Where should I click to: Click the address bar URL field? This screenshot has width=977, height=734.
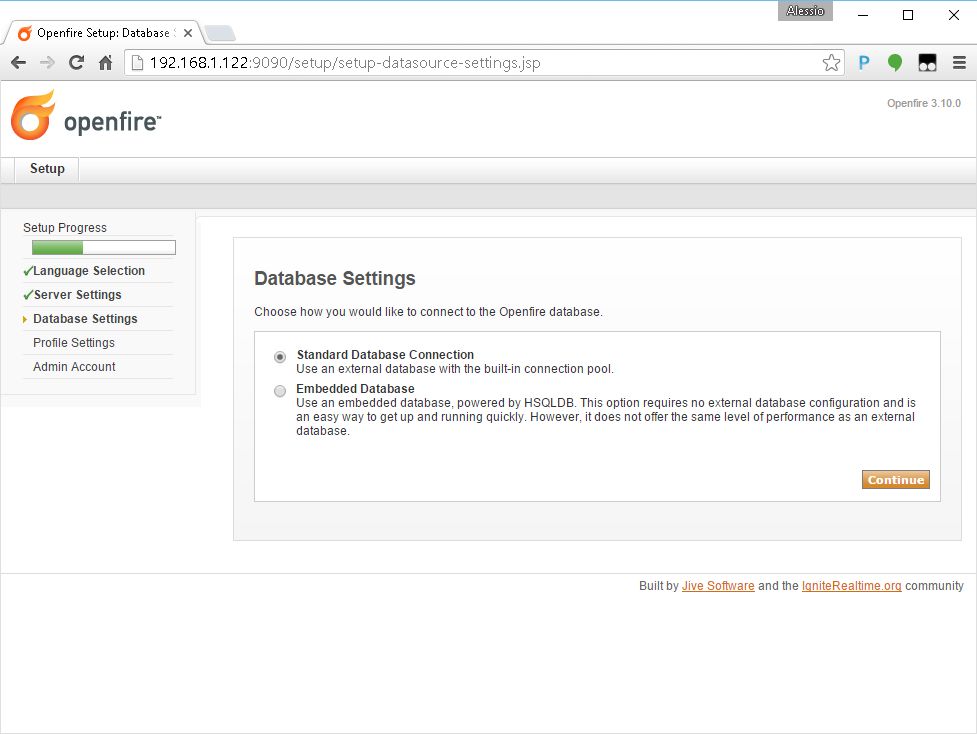point(480,63)
